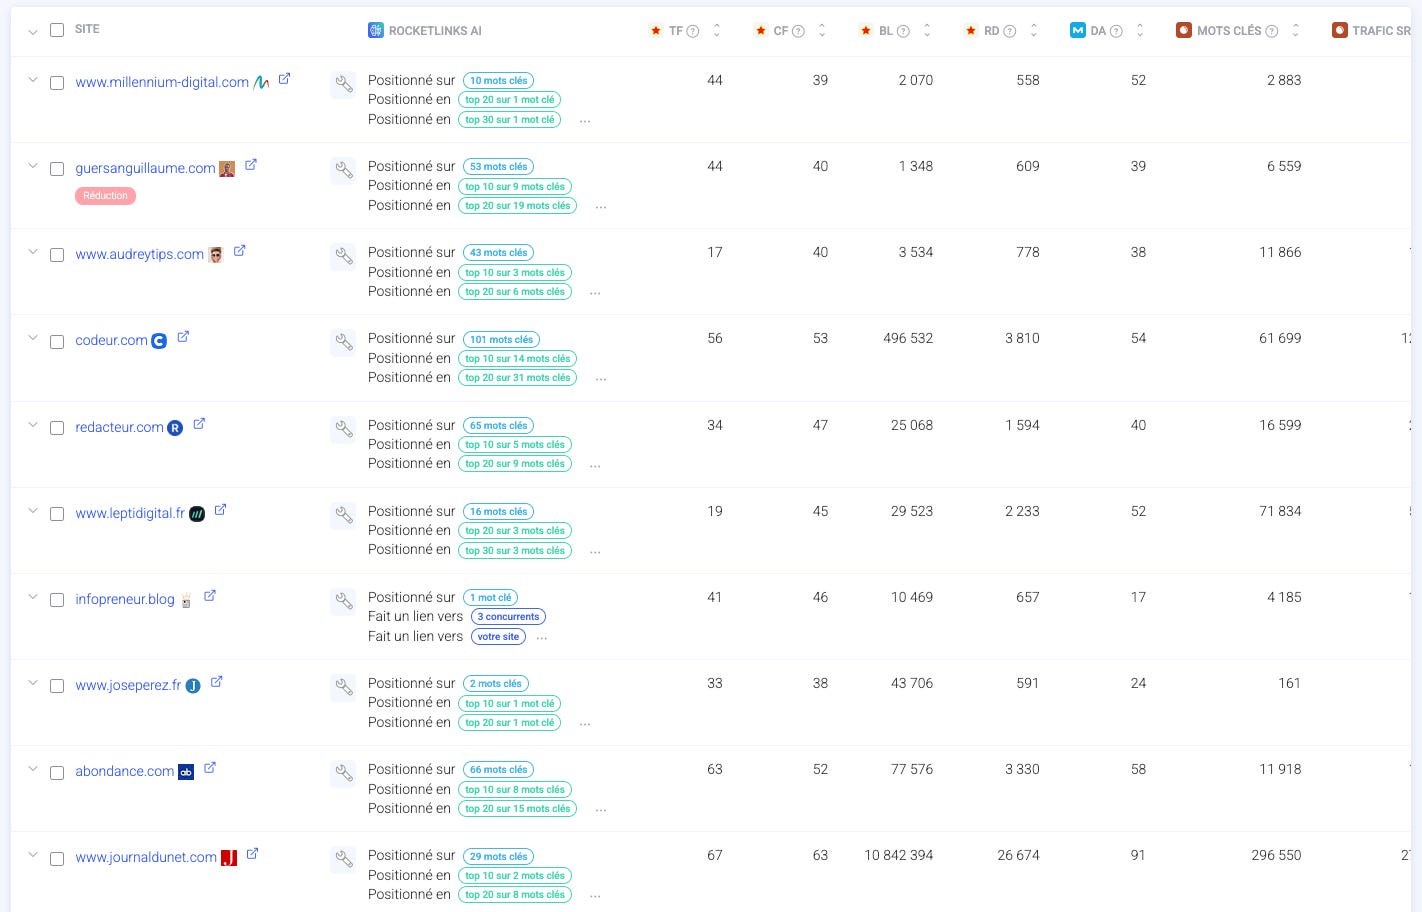Image resolution: width=1422 pixels, height=912 pixels.
Task: Open millennium-digital.com in new tab via external link icon
Action: click(x=284, y=79)
